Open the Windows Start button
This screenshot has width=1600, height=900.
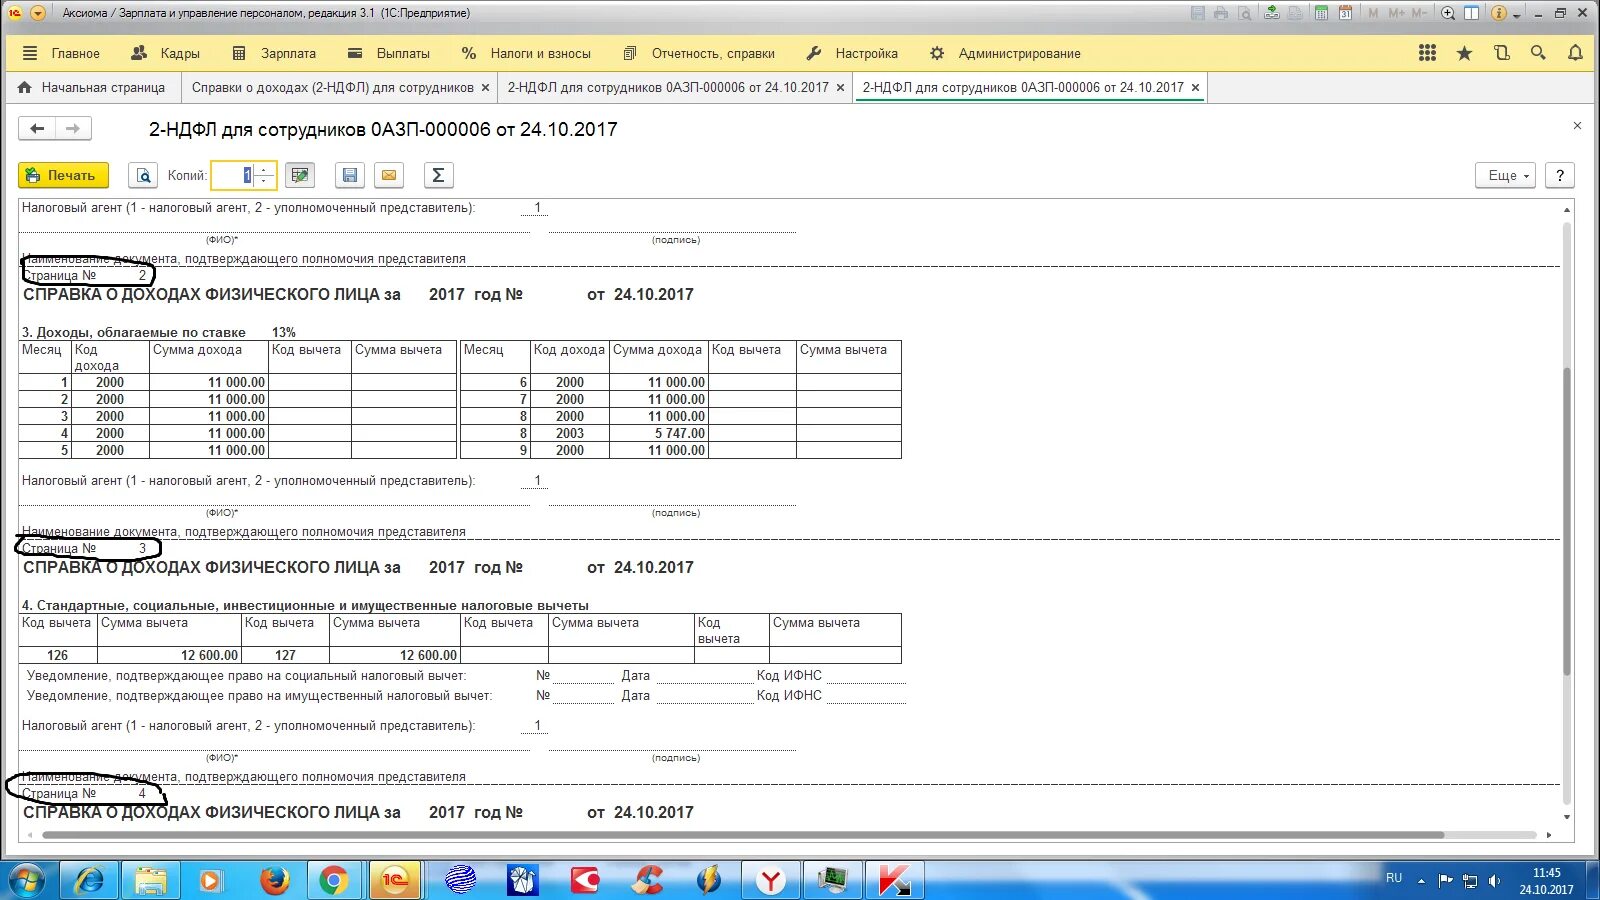(x=27, y=880)
